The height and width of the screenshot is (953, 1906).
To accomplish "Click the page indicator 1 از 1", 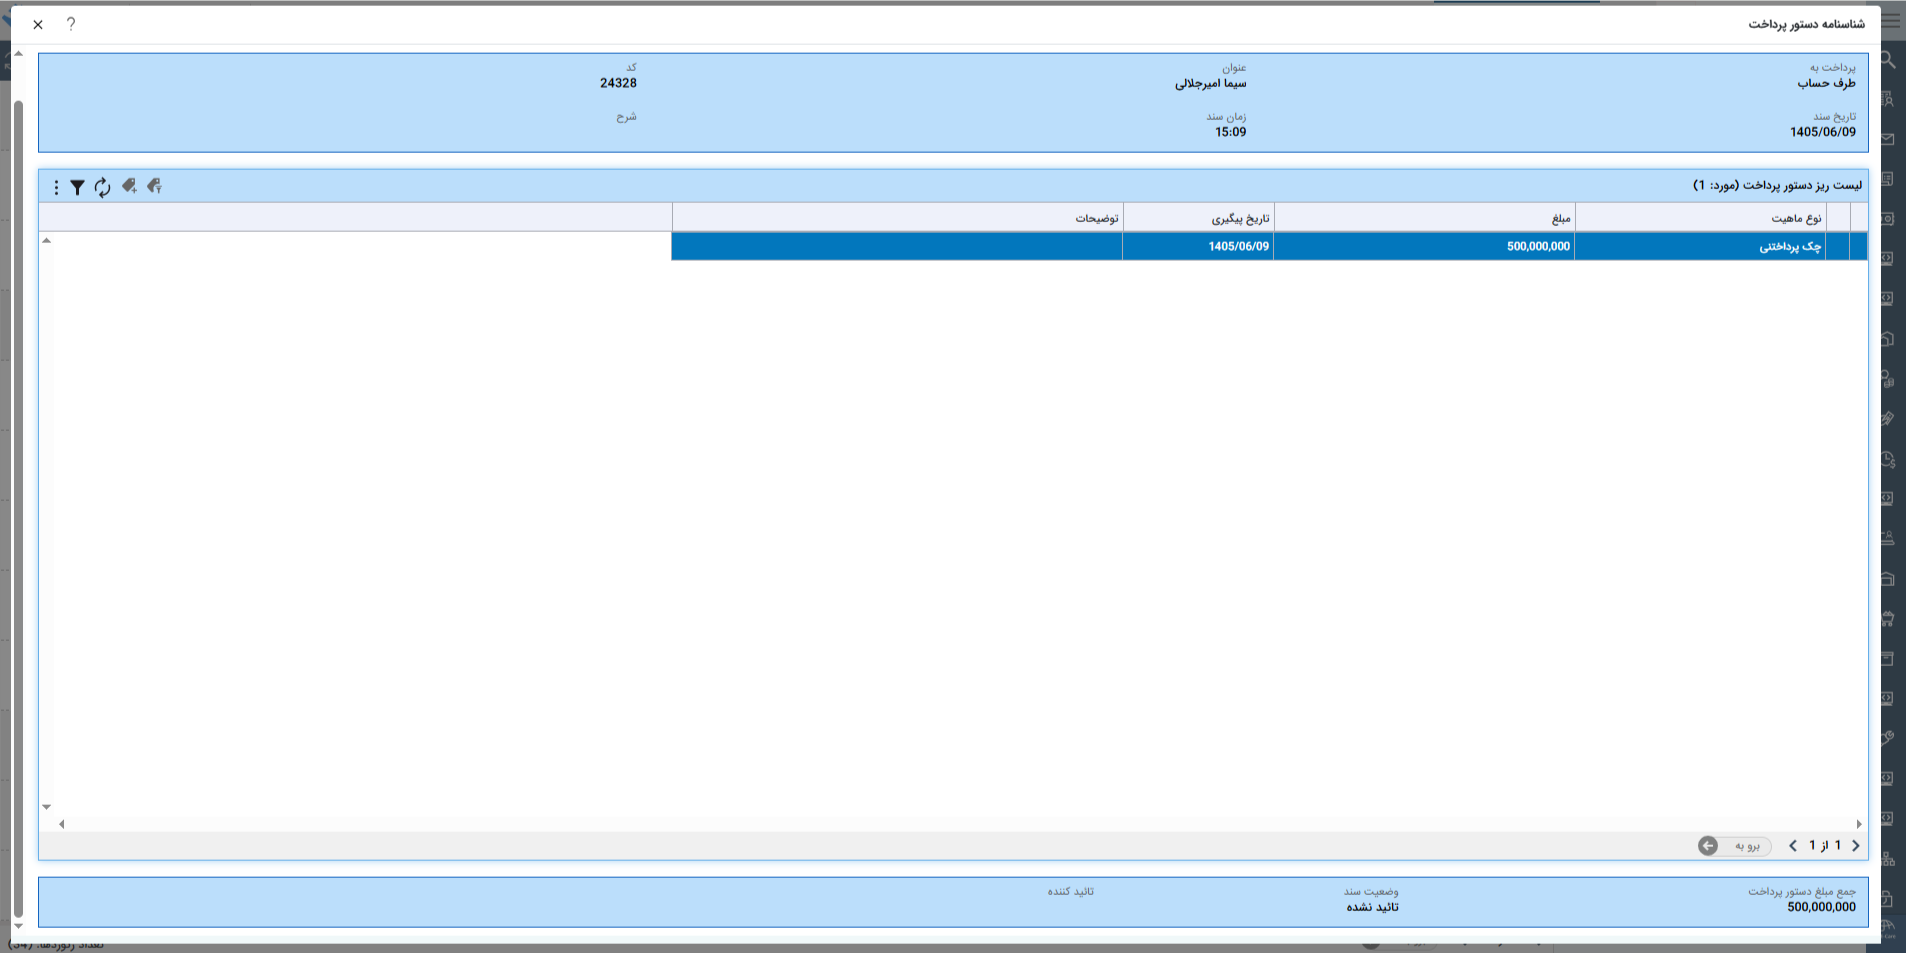I will [1825, 846].
